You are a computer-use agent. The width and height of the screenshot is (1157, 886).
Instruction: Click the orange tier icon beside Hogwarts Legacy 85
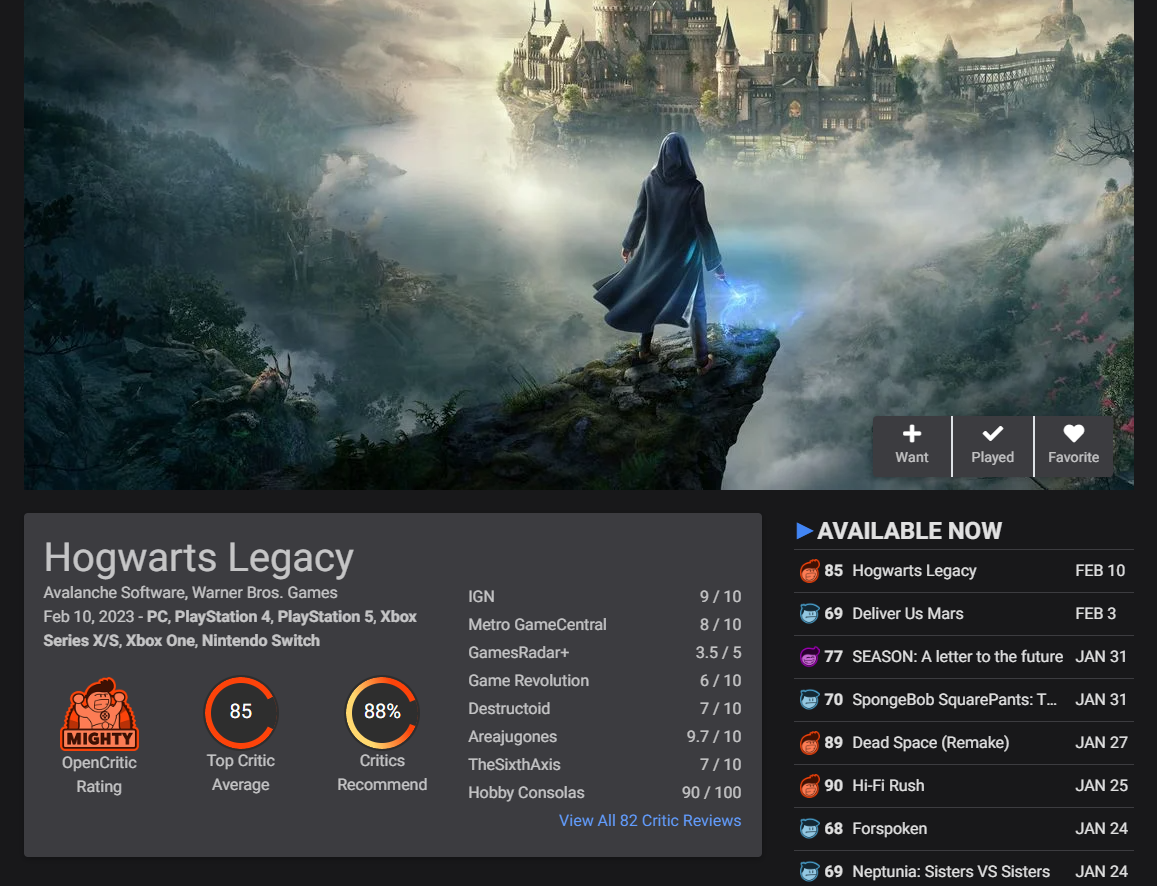[809, 571]
